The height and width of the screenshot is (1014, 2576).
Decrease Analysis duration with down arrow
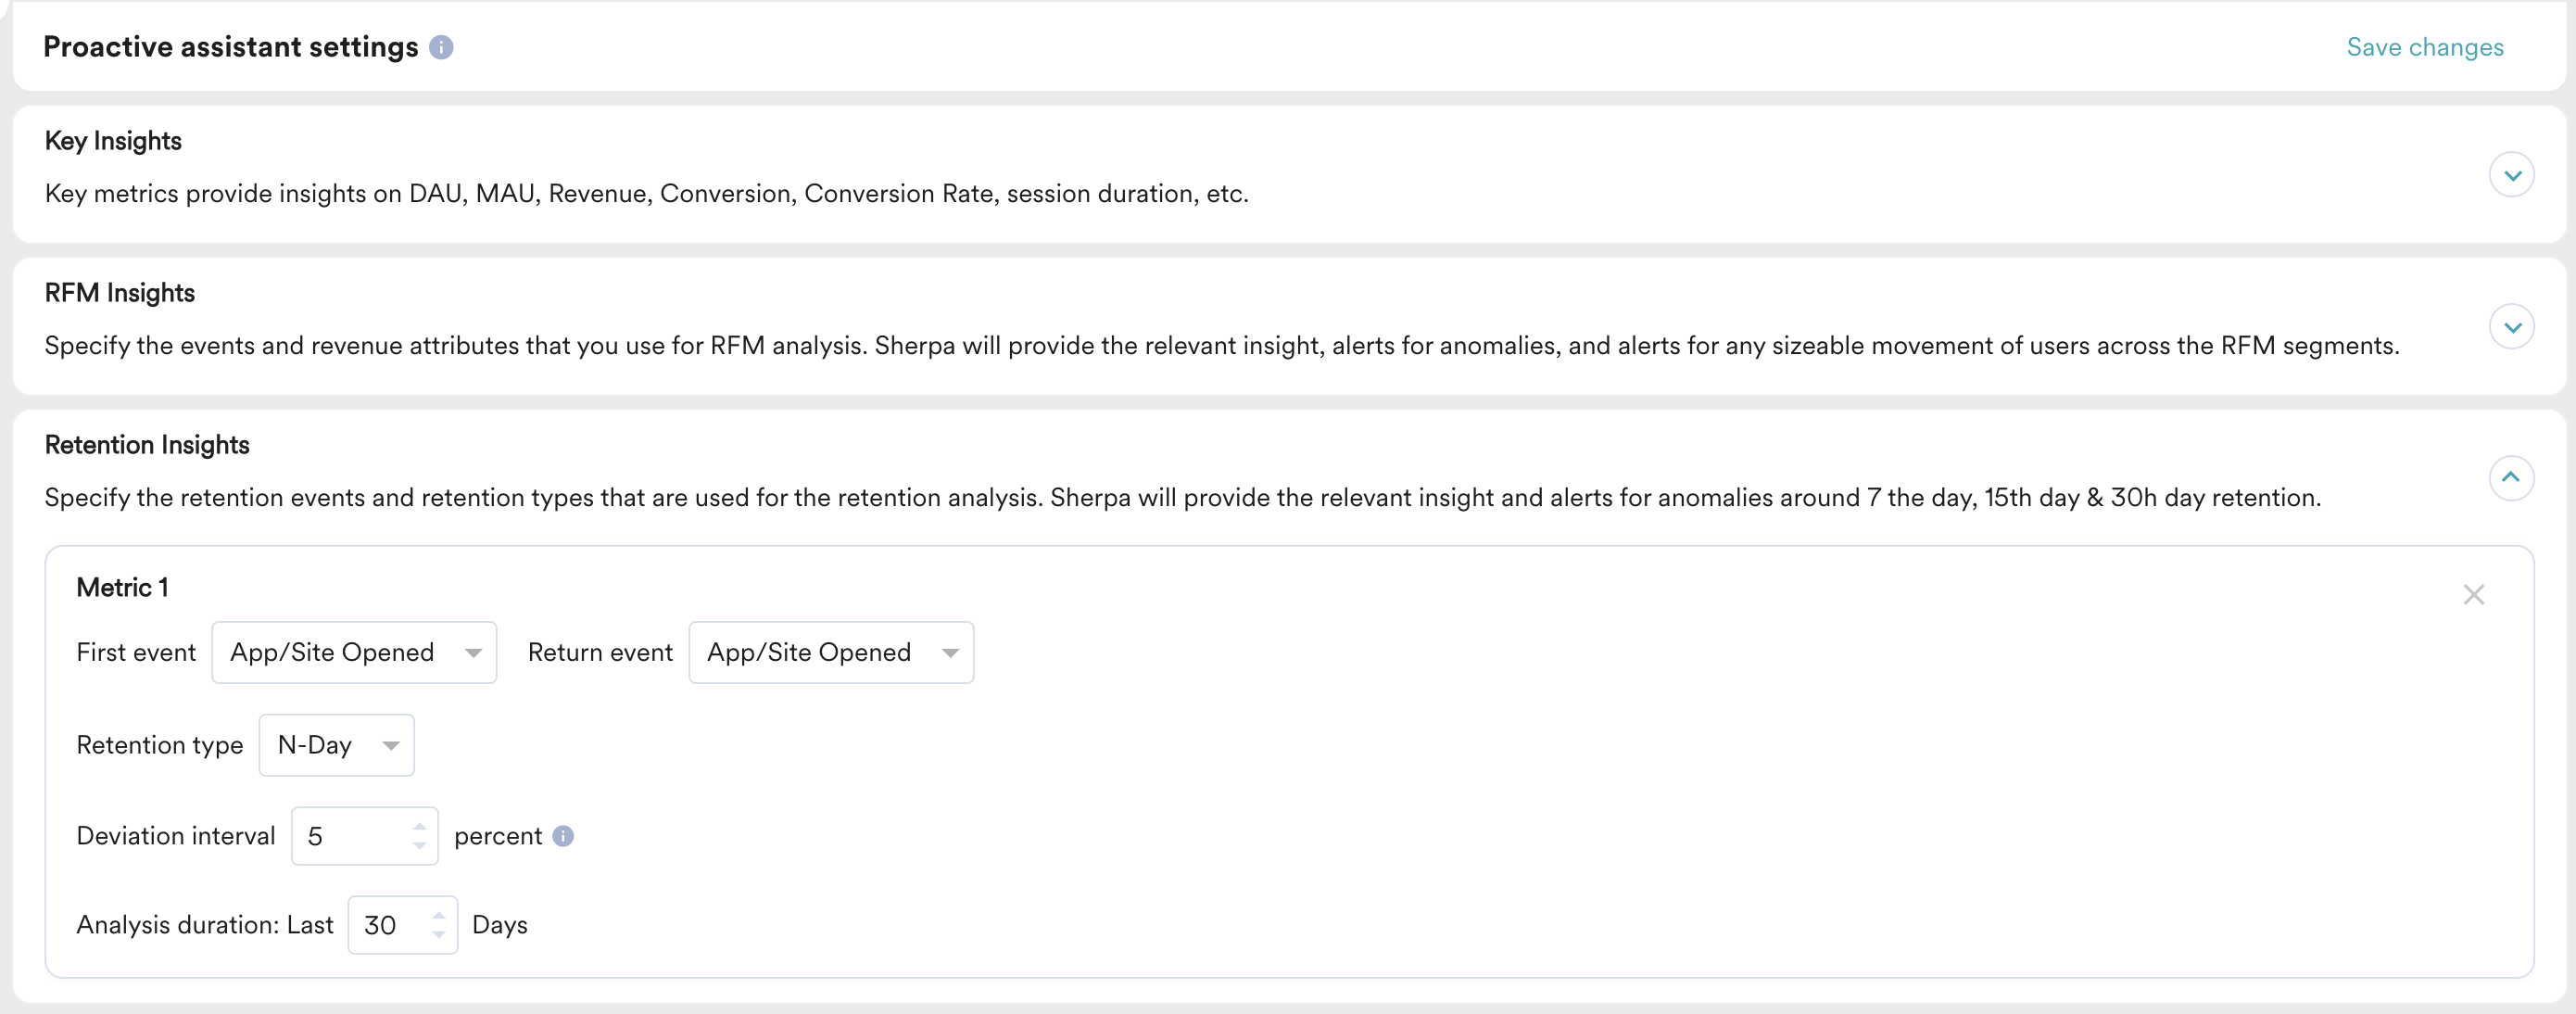coord(439,935)
